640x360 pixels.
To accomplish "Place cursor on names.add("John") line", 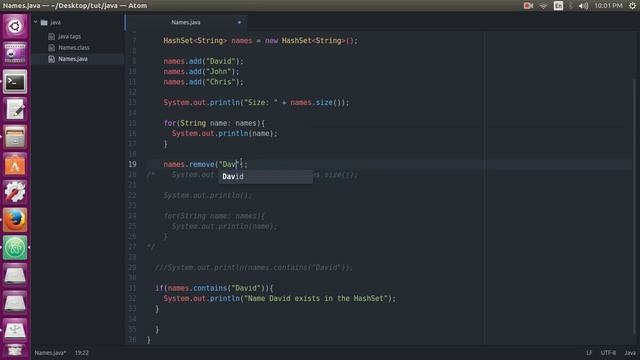I will pos(201,71).
